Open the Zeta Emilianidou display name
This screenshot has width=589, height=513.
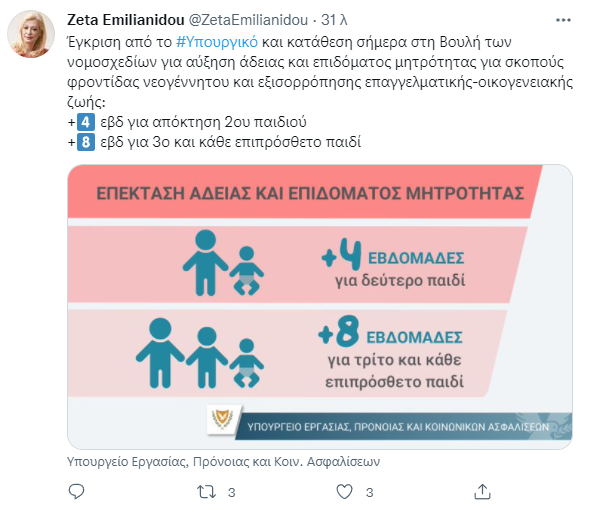125,20
